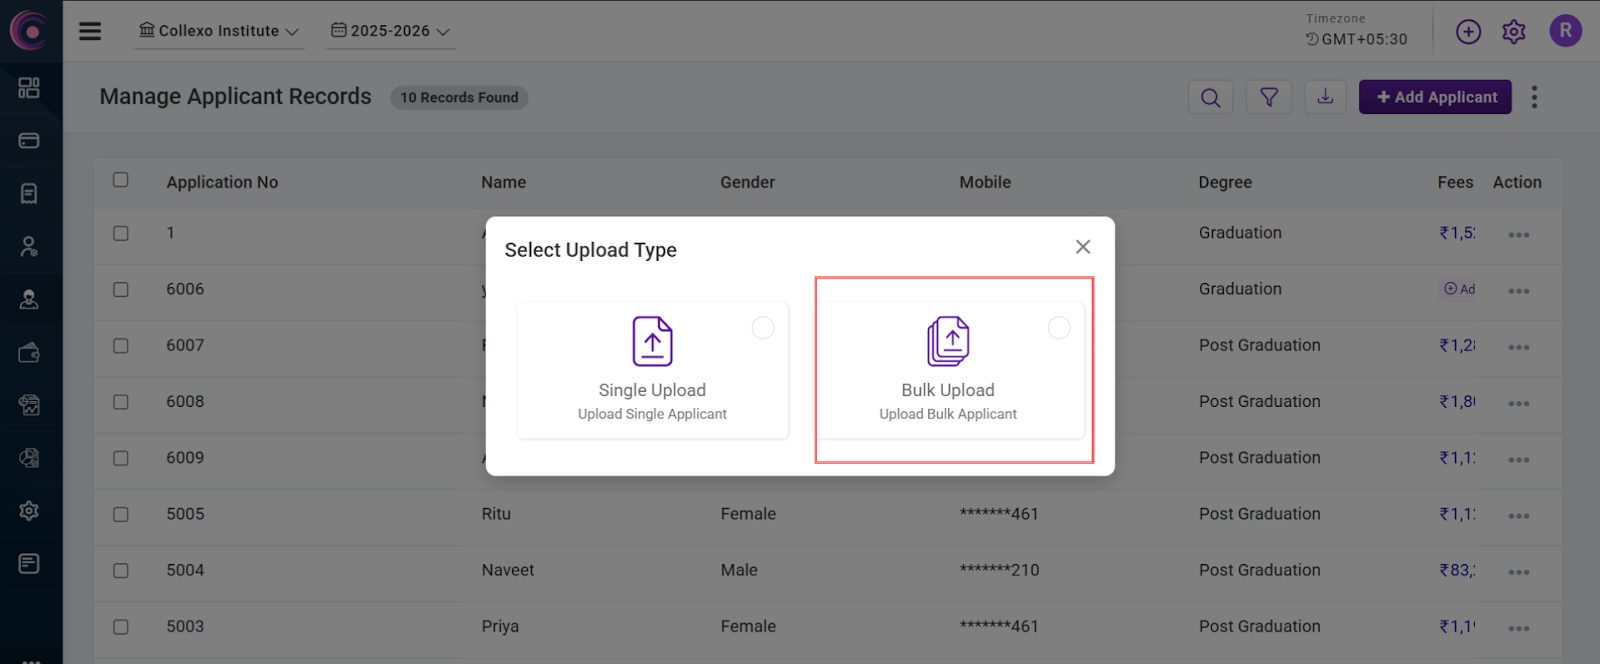Click the hamburger menu icon
This screenshot has width=1600, height=664.
pyautogui.click(x=90, y=31)
